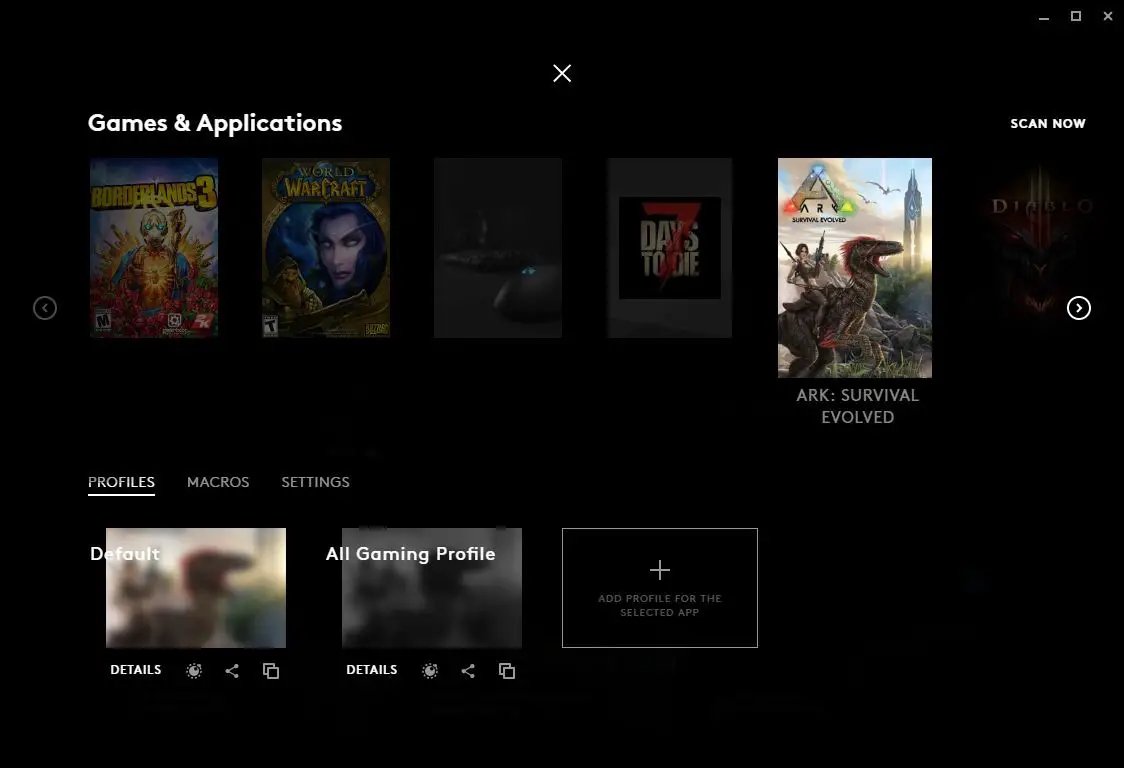Close the Games & Applications overlay
The image size is (1124, 768).
click(562, 73)
